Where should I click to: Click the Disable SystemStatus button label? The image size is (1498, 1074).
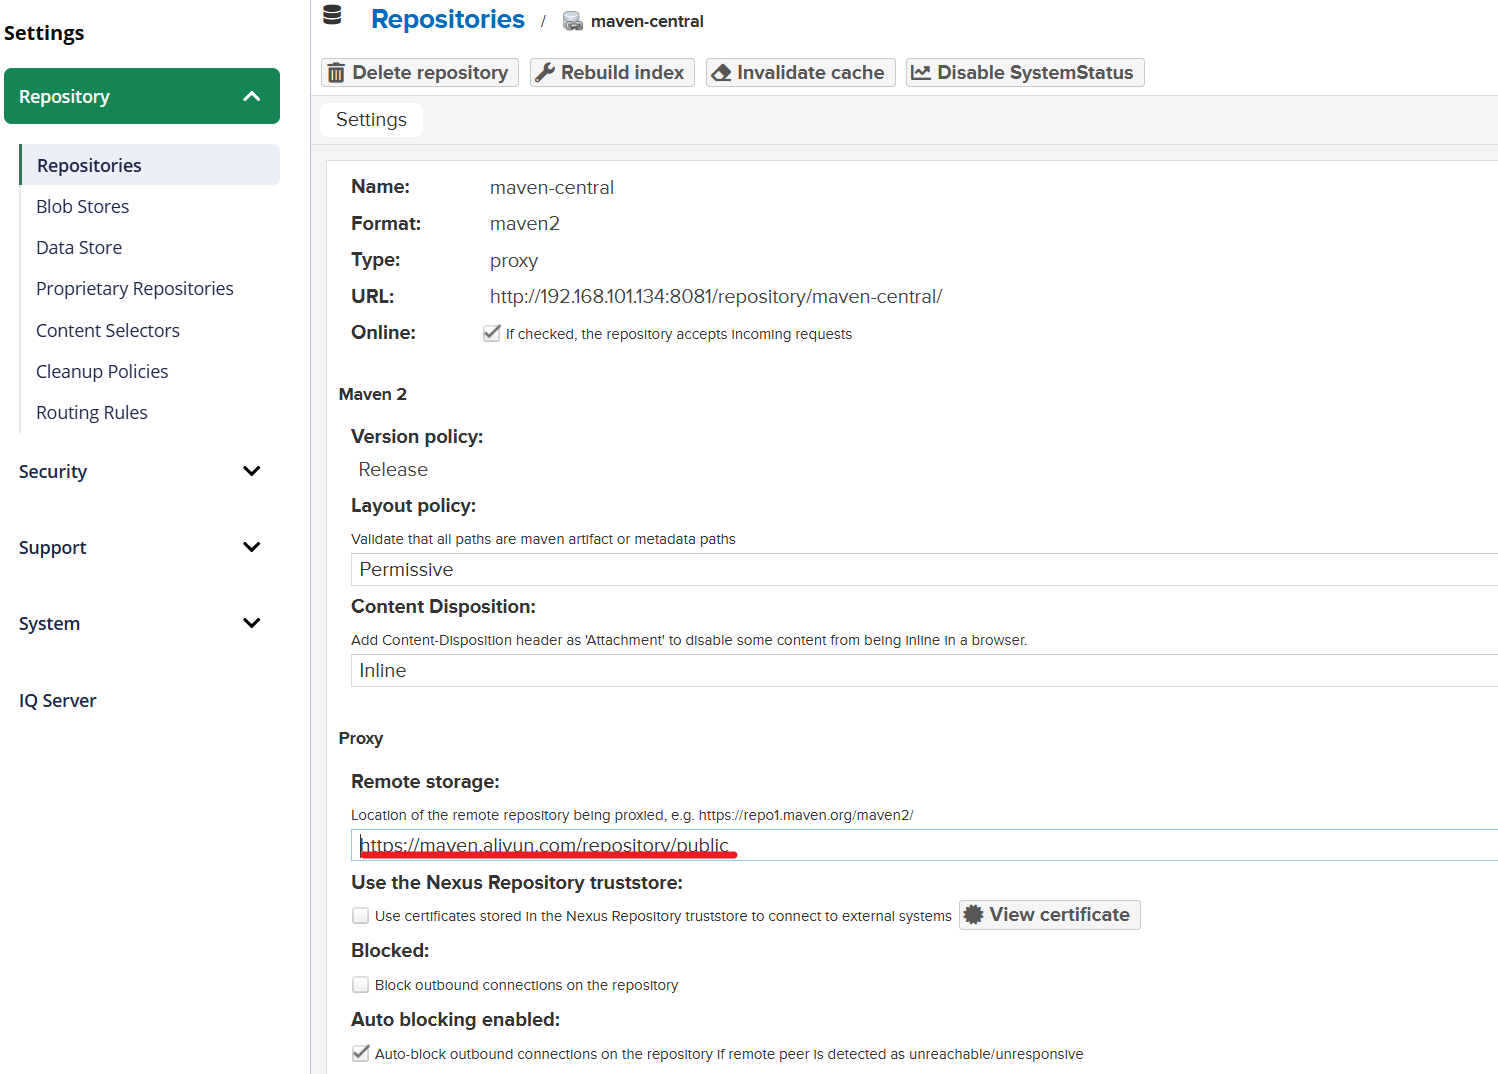[x=1035, y=72]
